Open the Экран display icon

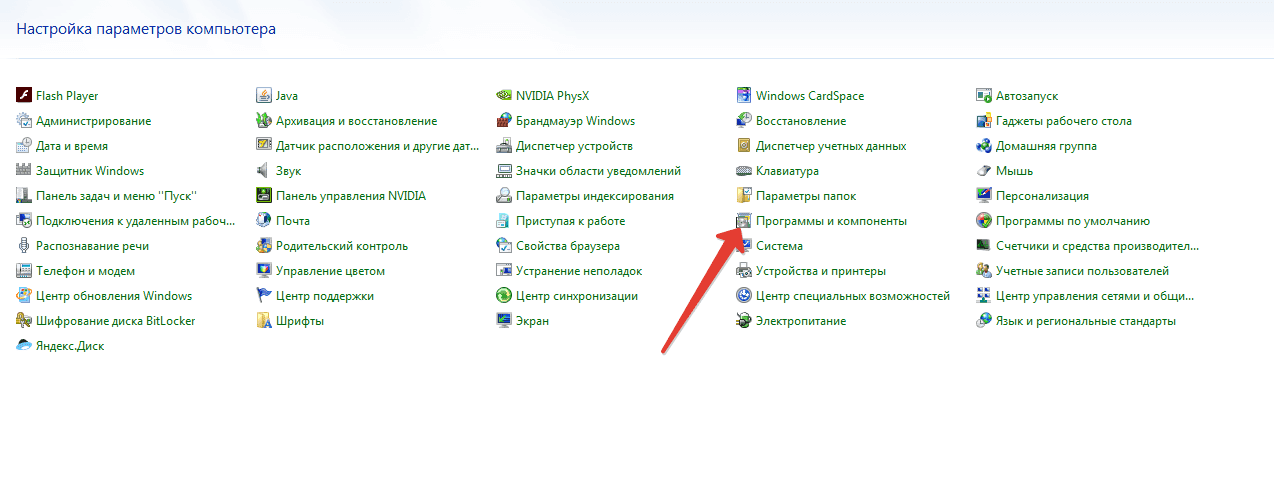click(x=504, y=321)
